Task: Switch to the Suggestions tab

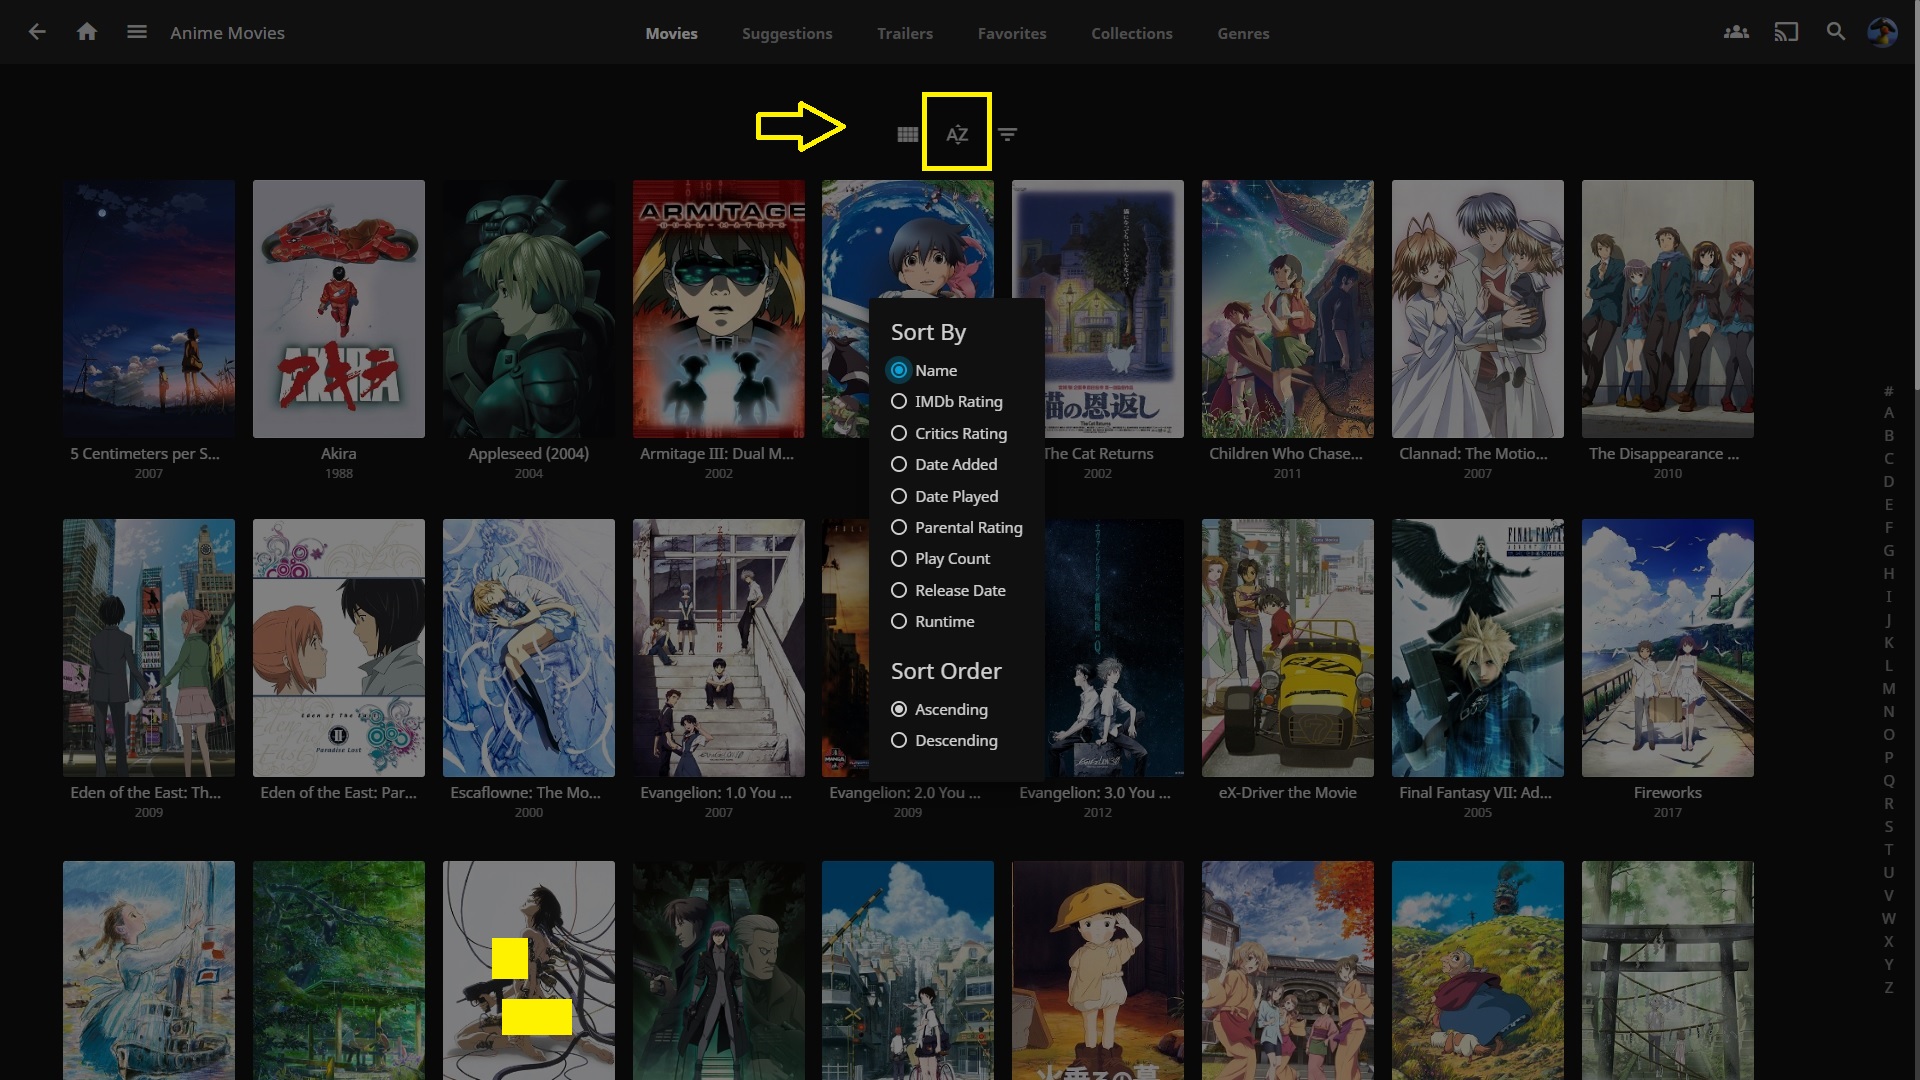Action: (x=787, y=33)
